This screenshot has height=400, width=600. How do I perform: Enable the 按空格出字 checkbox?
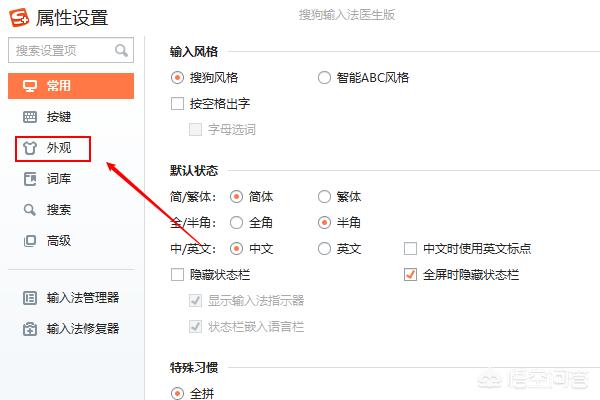click(178, 103)
